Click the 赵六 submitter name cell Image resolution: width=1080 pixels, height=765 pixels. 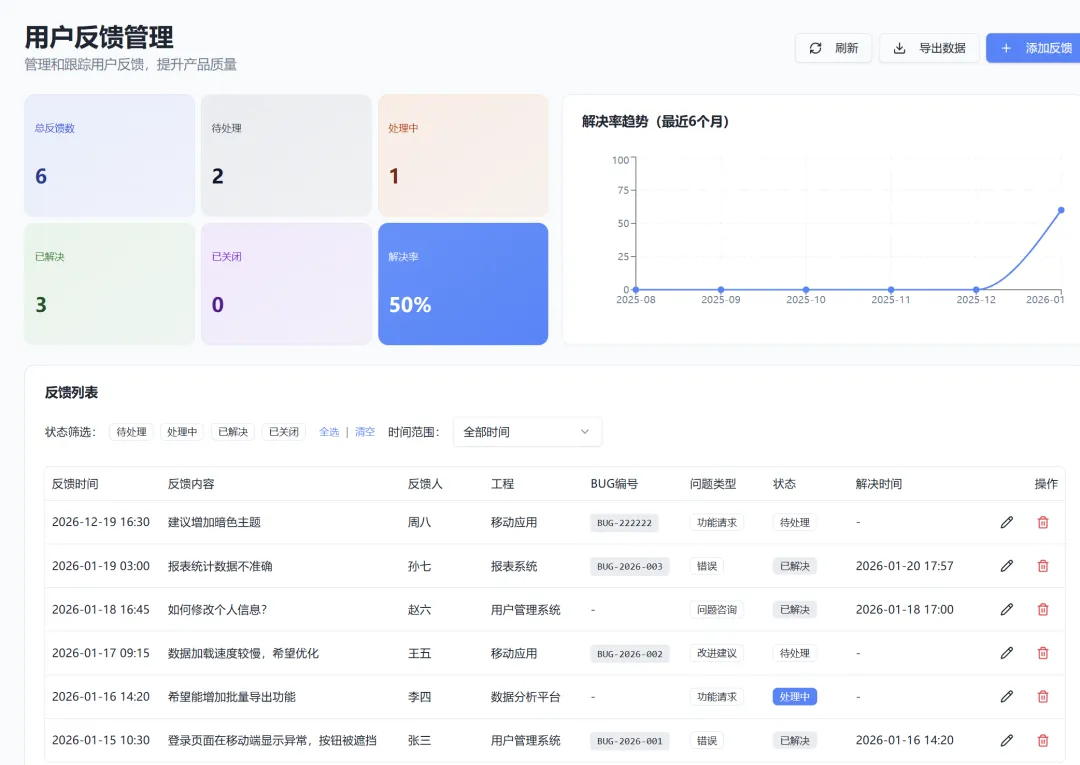tap(419, 609)
